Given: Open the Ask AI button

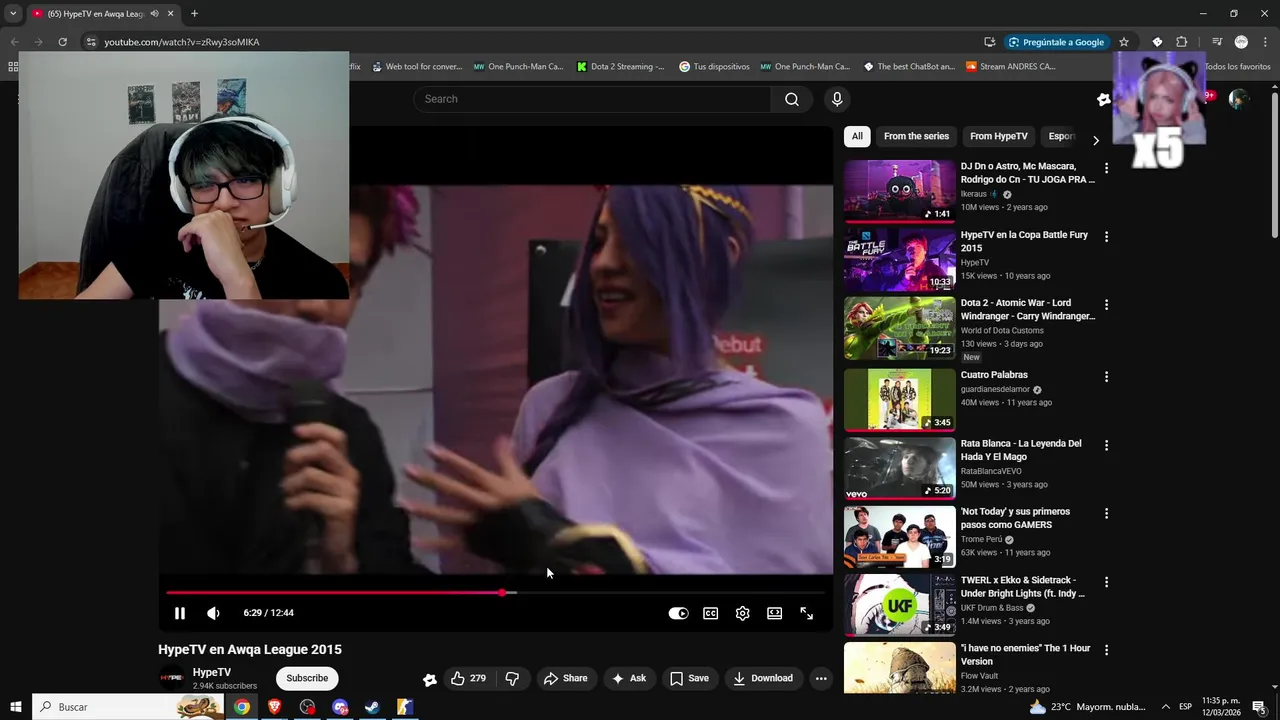Looking at the screenshot, I should (629, 678).
